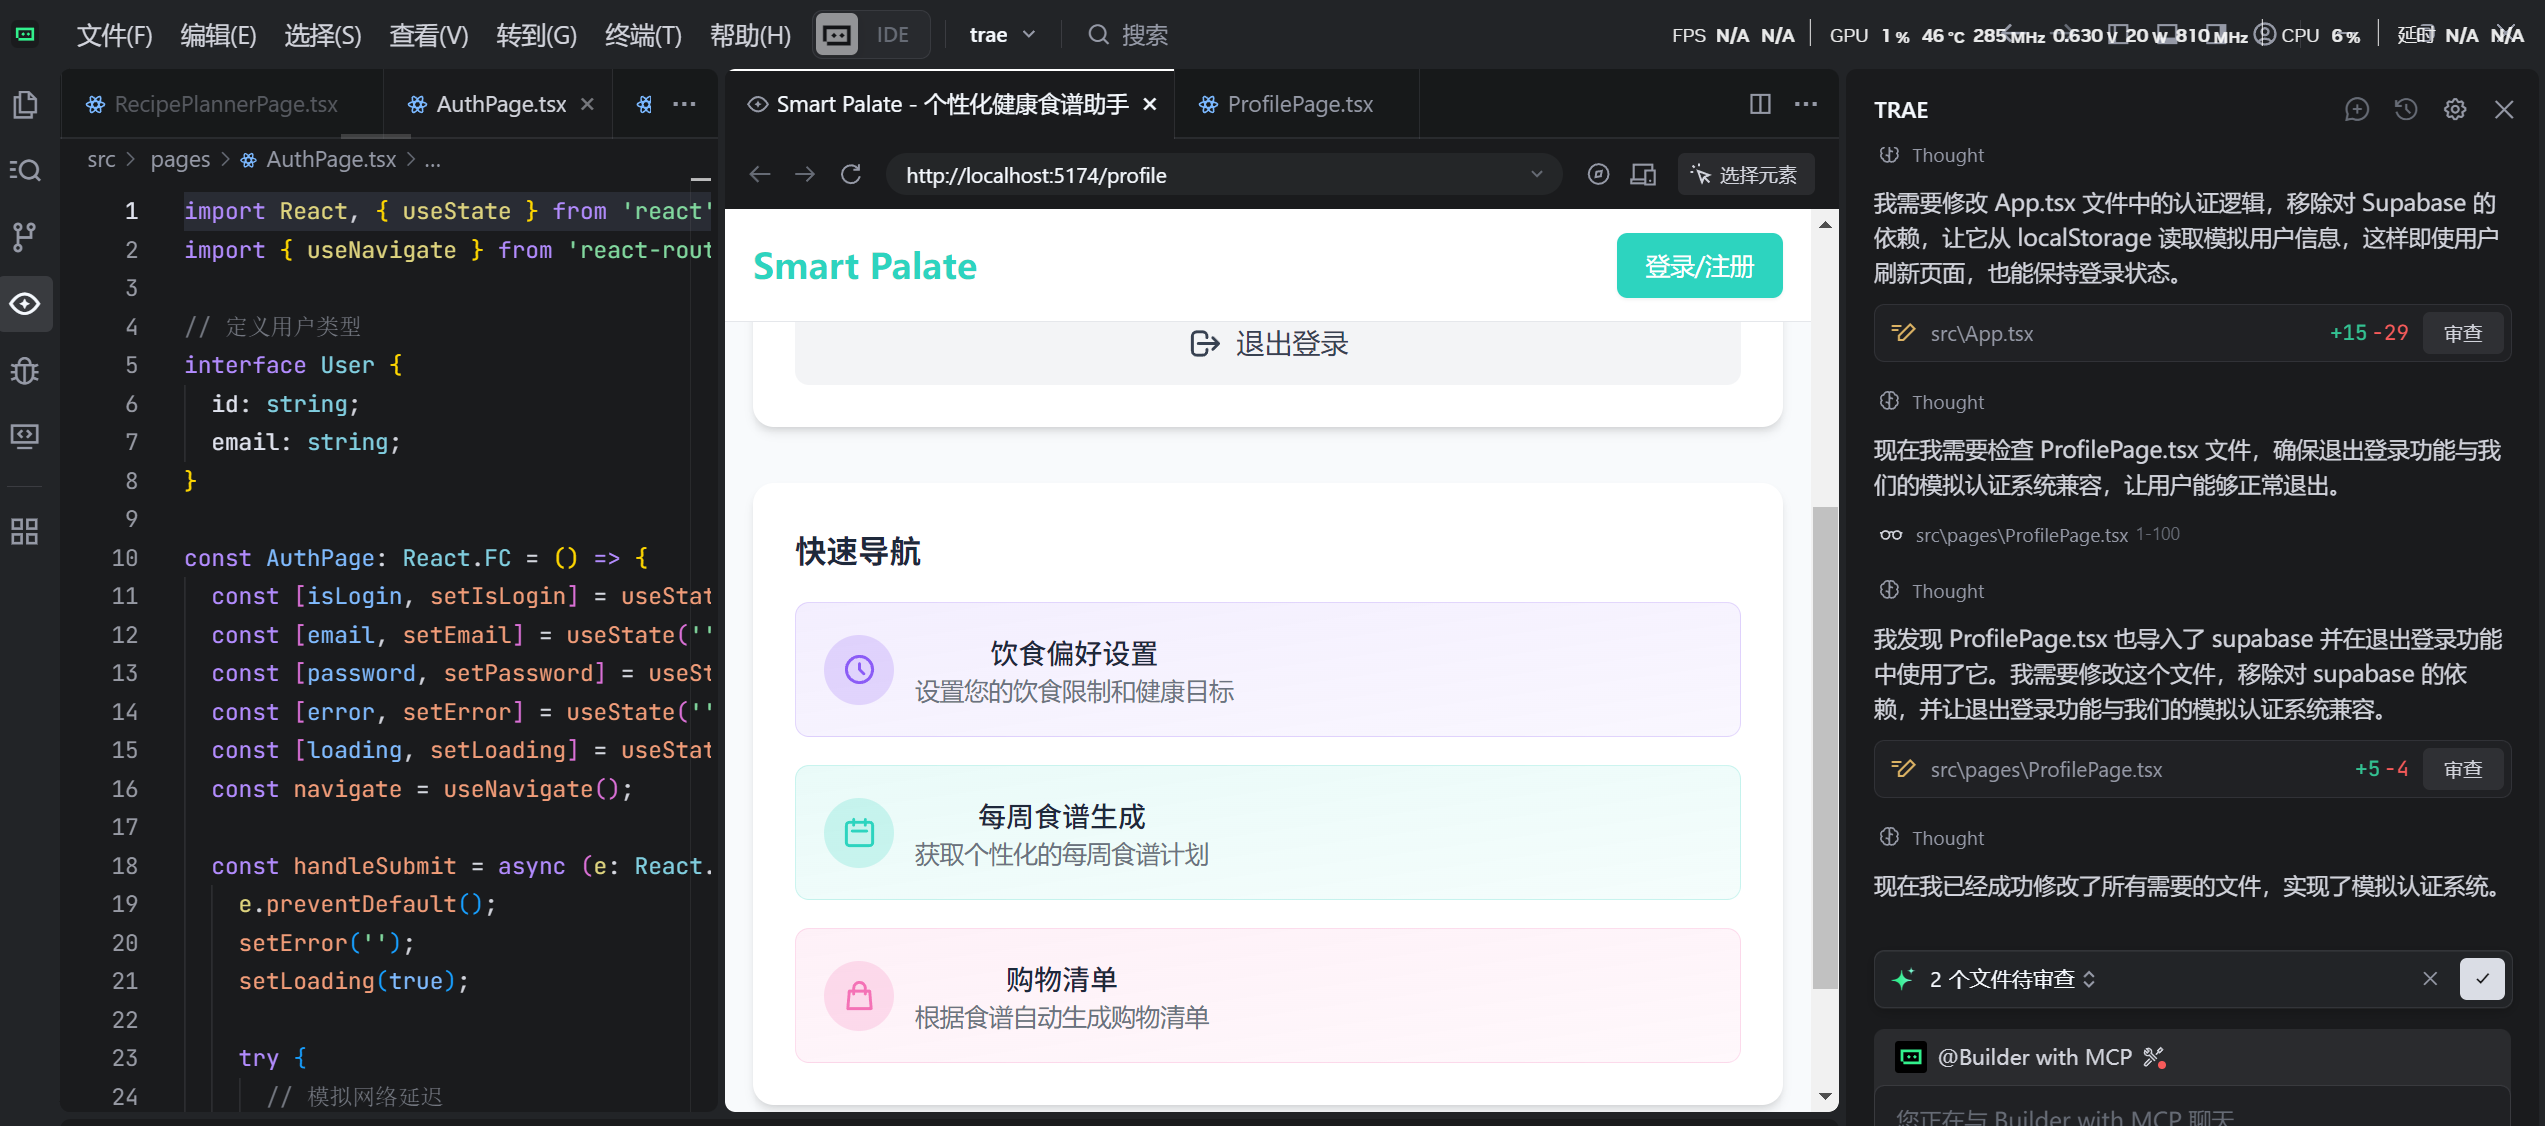The height and width of the screenshot is (1126, 2545).
Task: Open the 终端(T) menu
Action: [643, 35]
